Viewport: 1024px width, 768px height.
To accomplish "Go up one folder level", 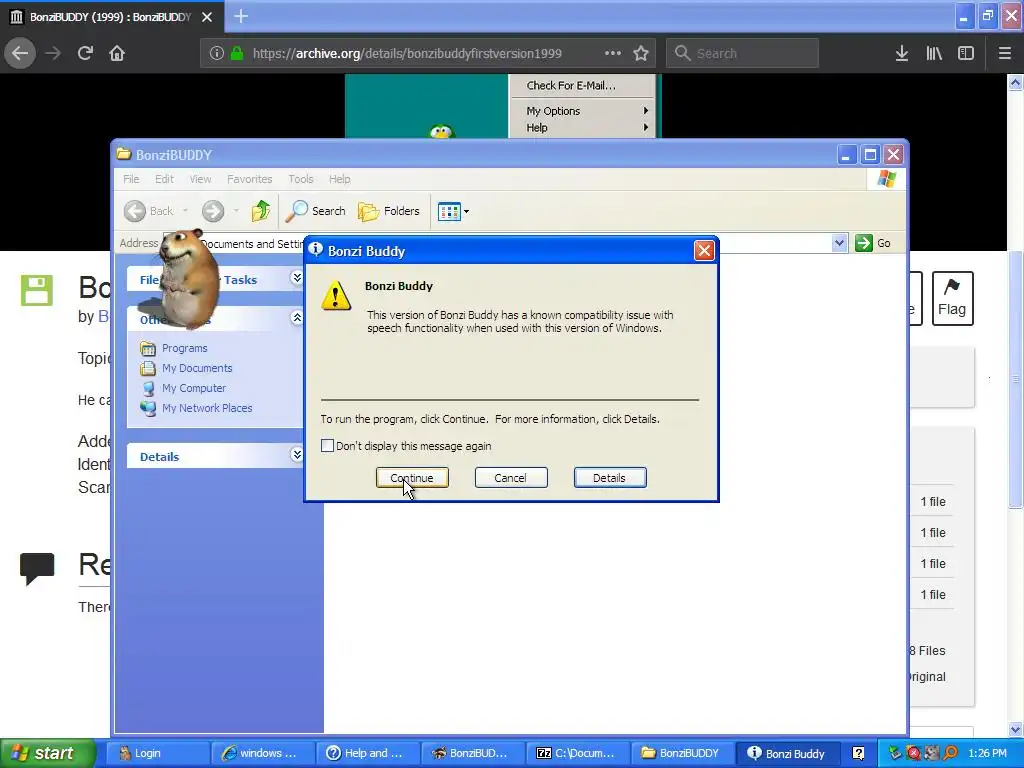I will [x=261, y=211].
